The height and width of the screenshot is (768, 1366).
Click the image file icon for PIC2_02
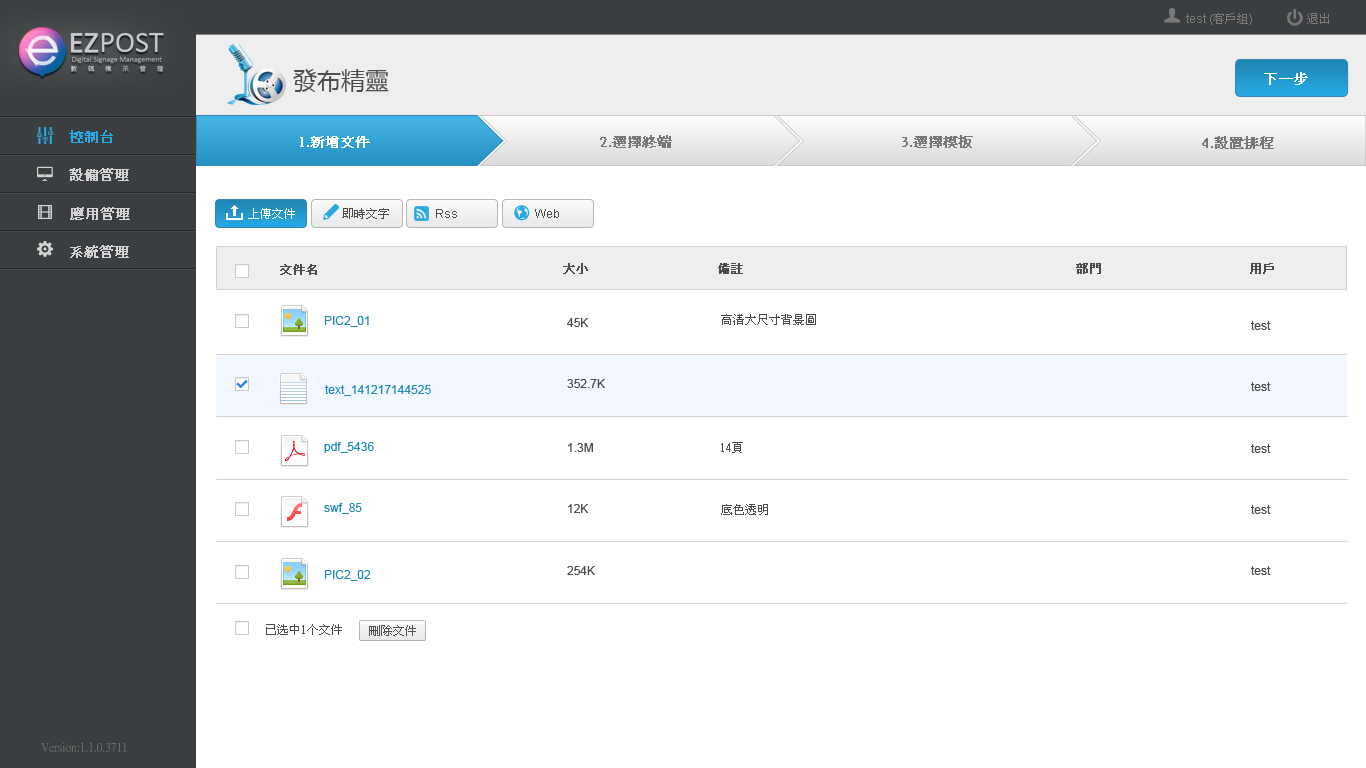click(x=294, y=573)
